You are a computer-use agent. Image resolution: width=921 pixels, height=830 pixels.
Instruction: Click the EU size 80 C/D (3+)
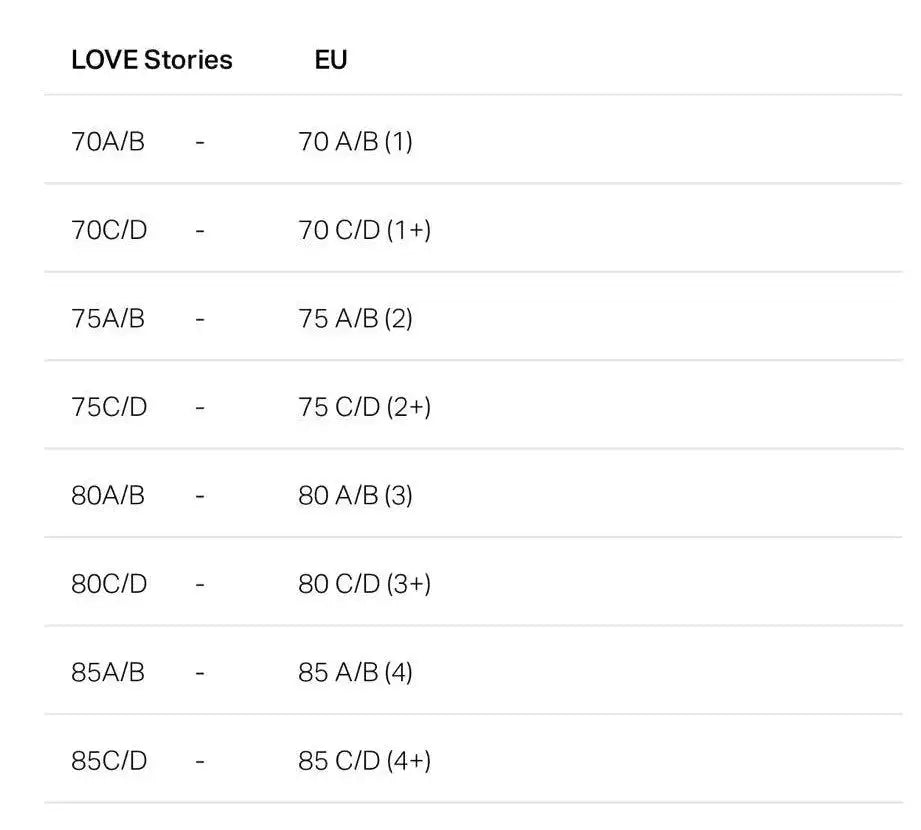pos(364,584)
